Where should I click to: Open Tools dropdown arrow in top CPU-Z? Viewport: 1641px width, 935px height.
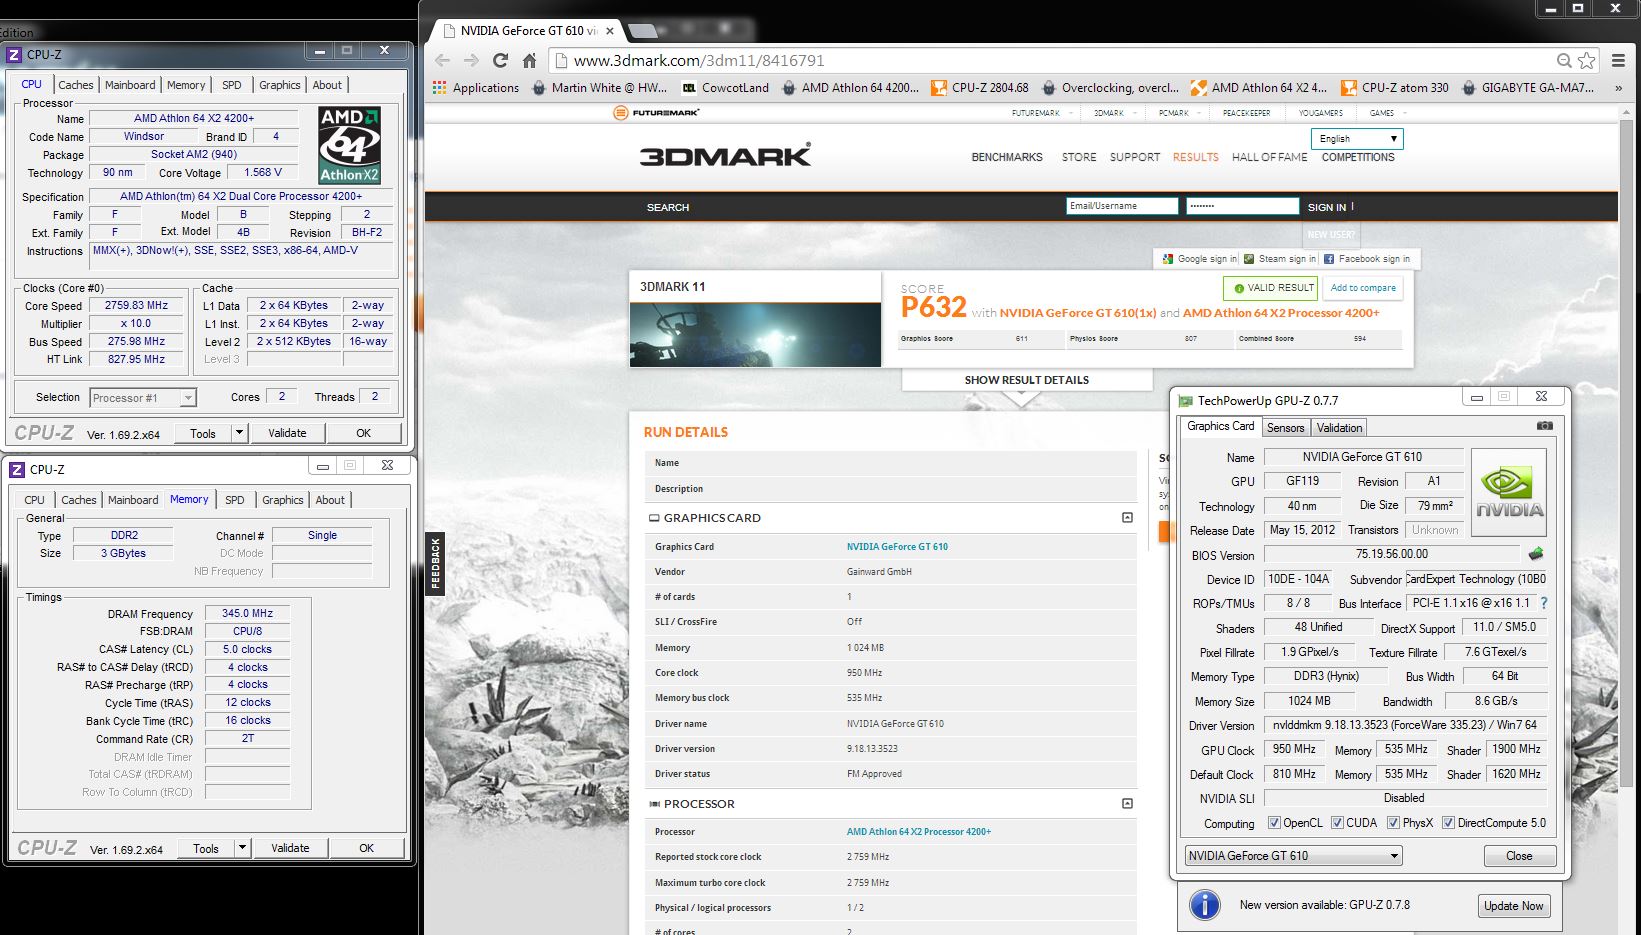[239, 433]
